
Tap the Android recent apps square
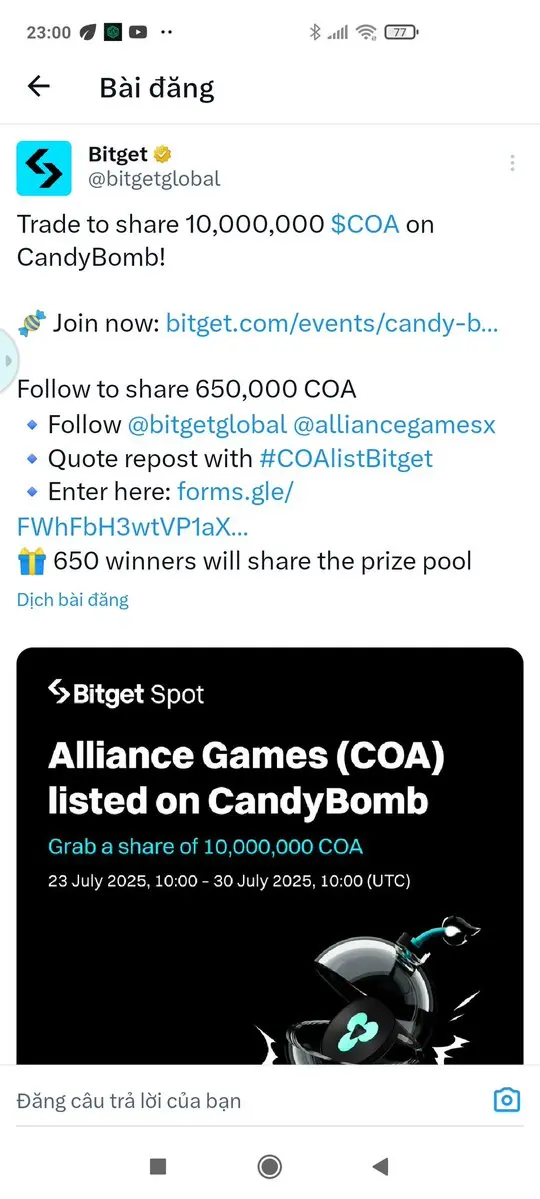(158, 1166)
